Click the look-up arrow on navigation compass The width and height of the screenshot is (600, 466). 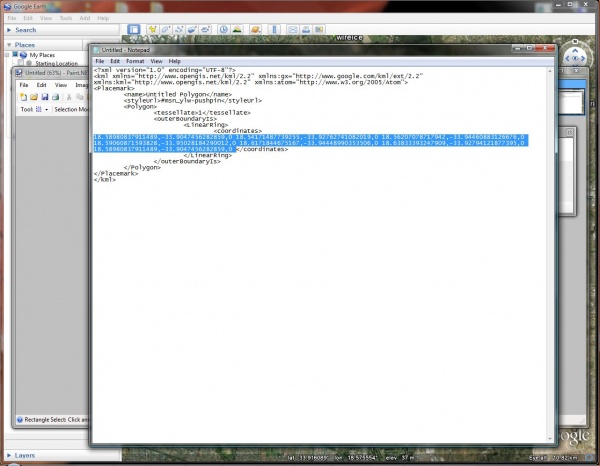tap(575, 50)
